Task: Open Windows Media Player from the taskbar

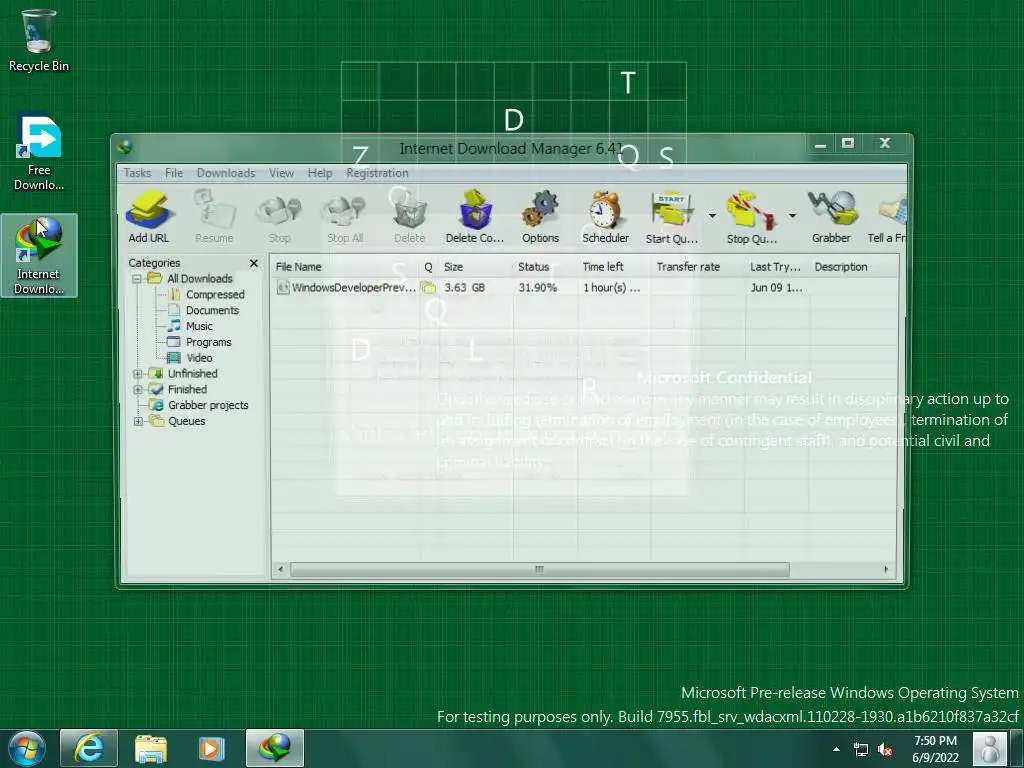Action: 210,748
